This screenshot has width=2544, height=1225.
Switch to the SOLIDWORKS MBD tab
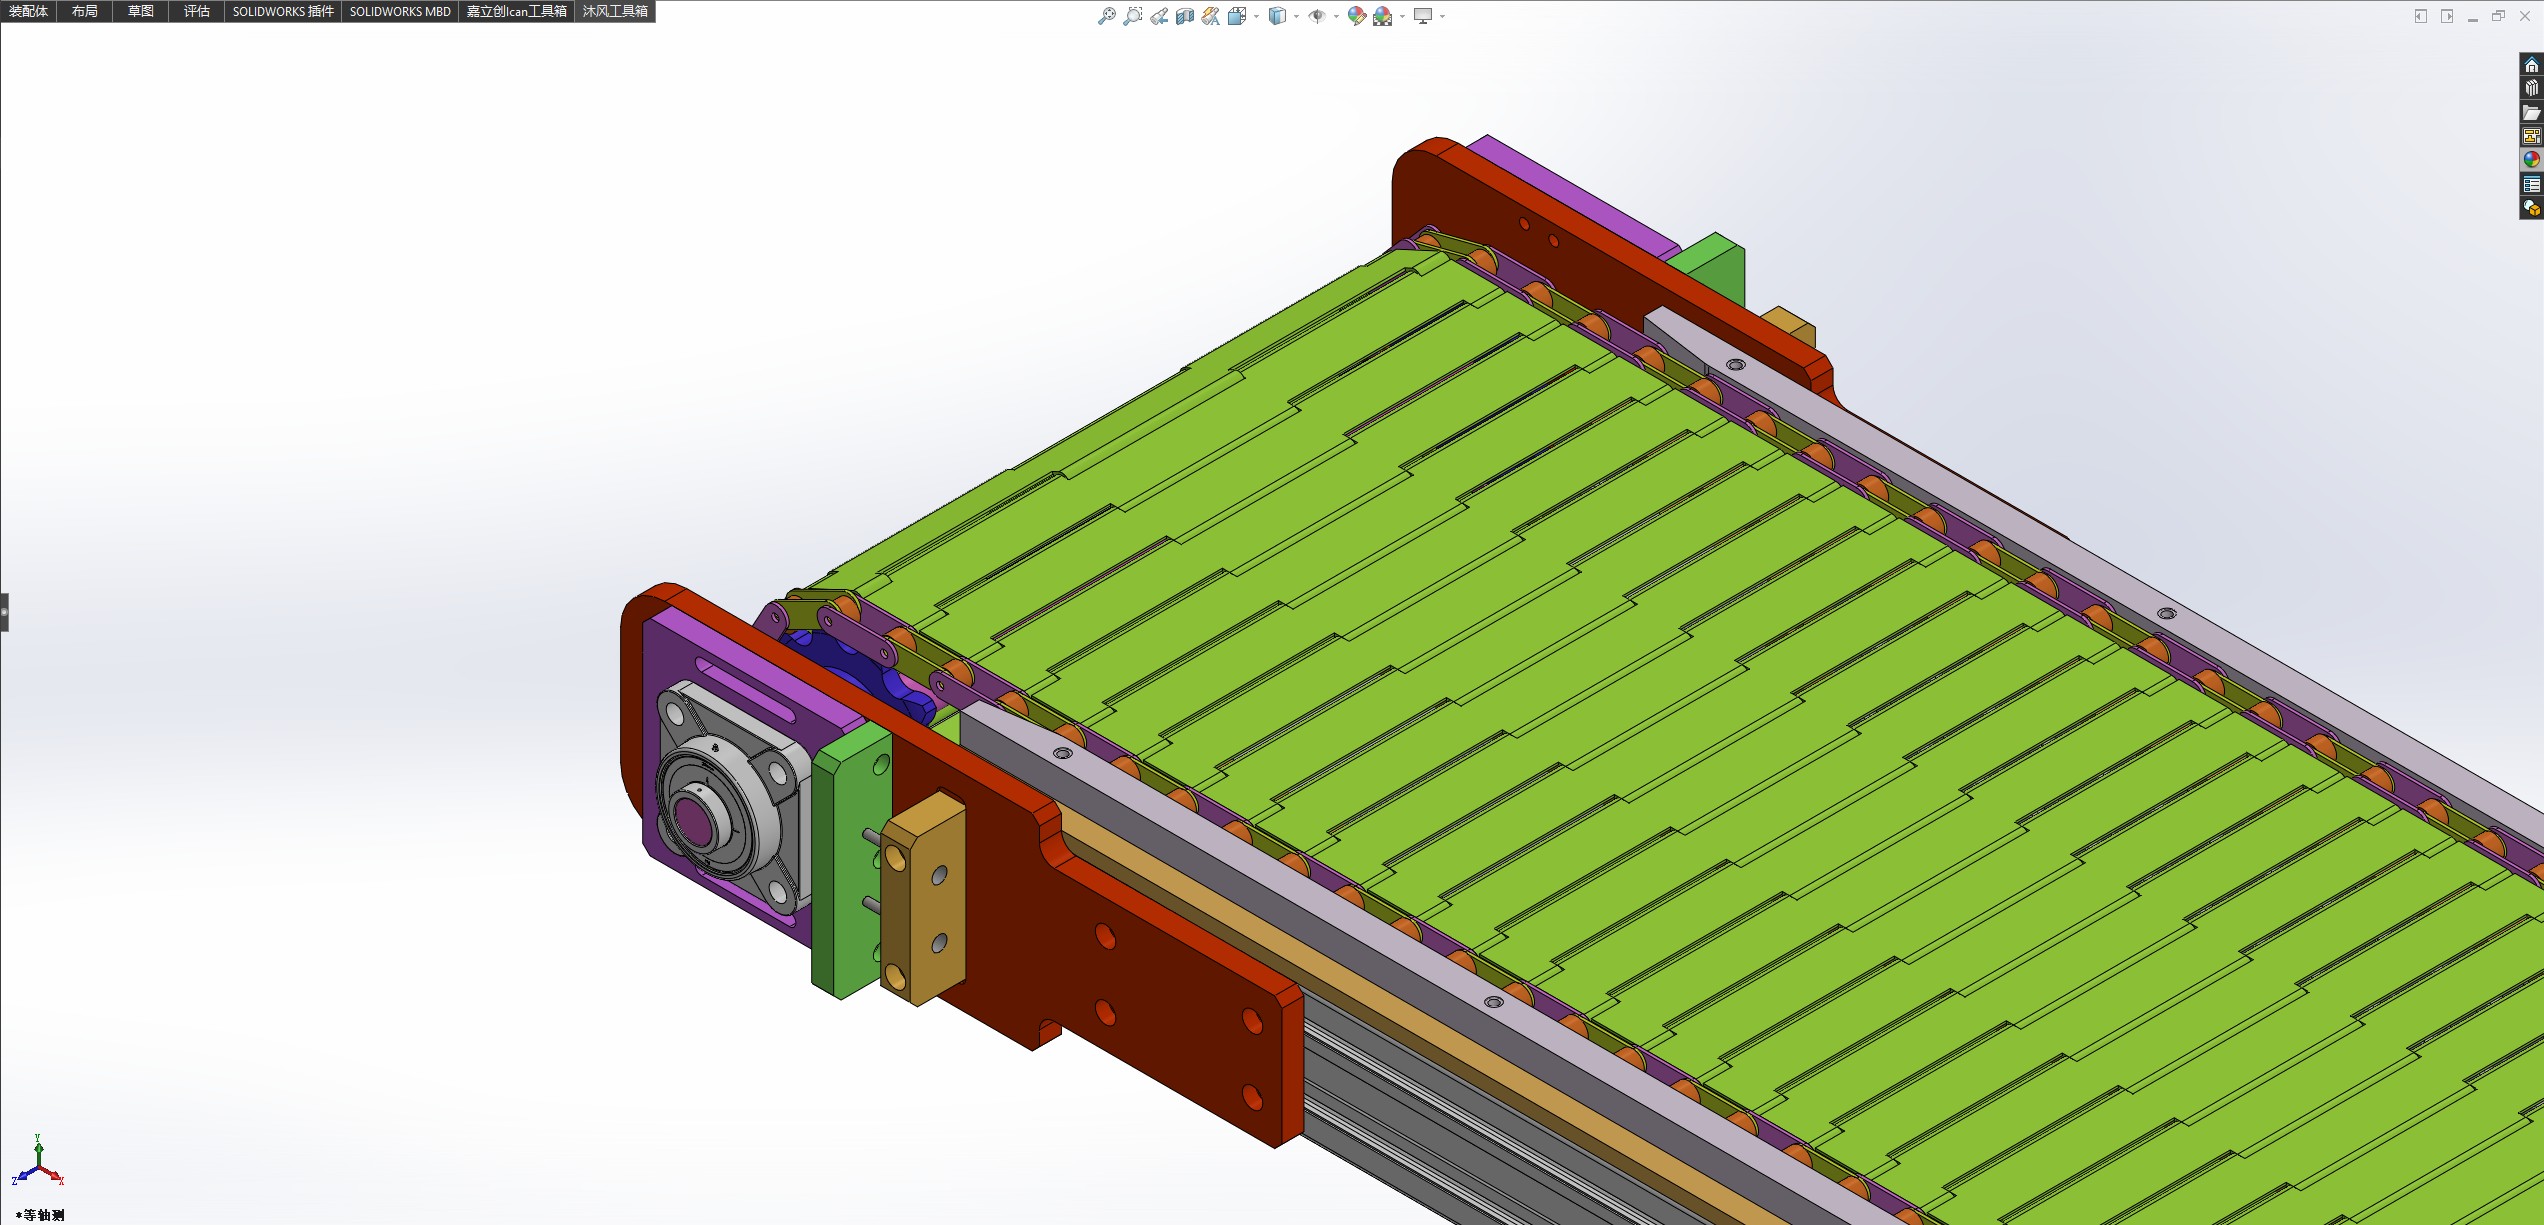400,12
